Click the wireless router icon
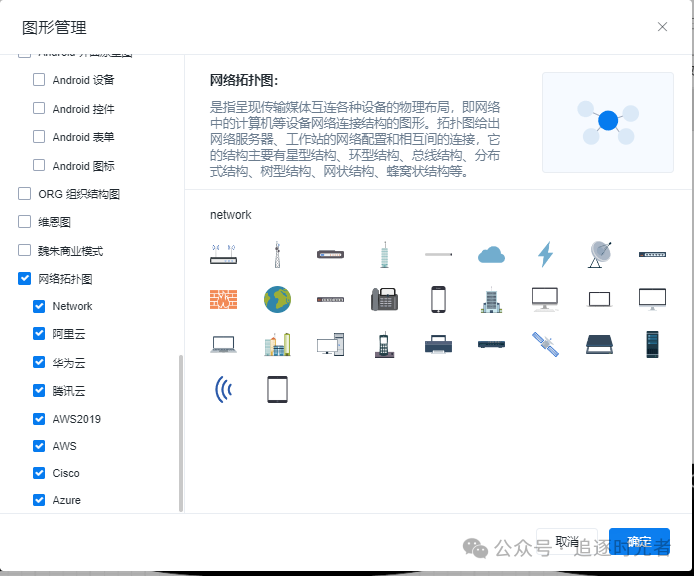 coord(223,254)
